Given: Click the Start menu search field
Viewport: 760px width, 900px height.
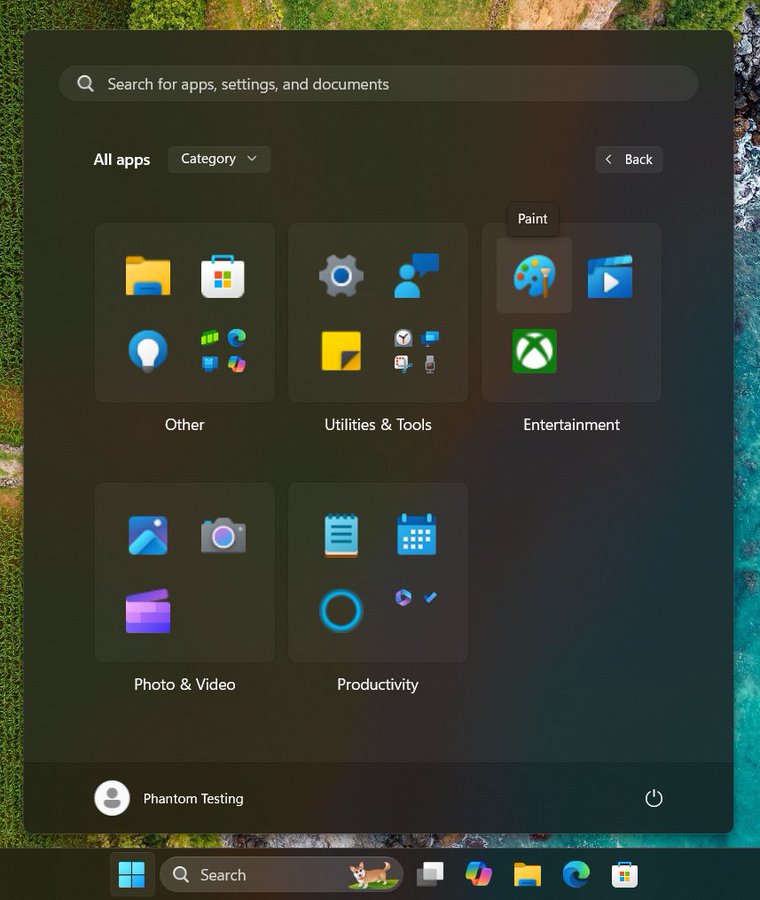Looking at the screenshot, I should (379, 84).
